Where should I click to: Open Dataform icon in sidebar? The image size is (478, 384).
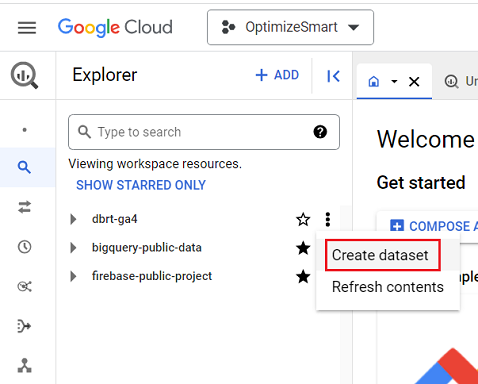(x=24, y=326)
